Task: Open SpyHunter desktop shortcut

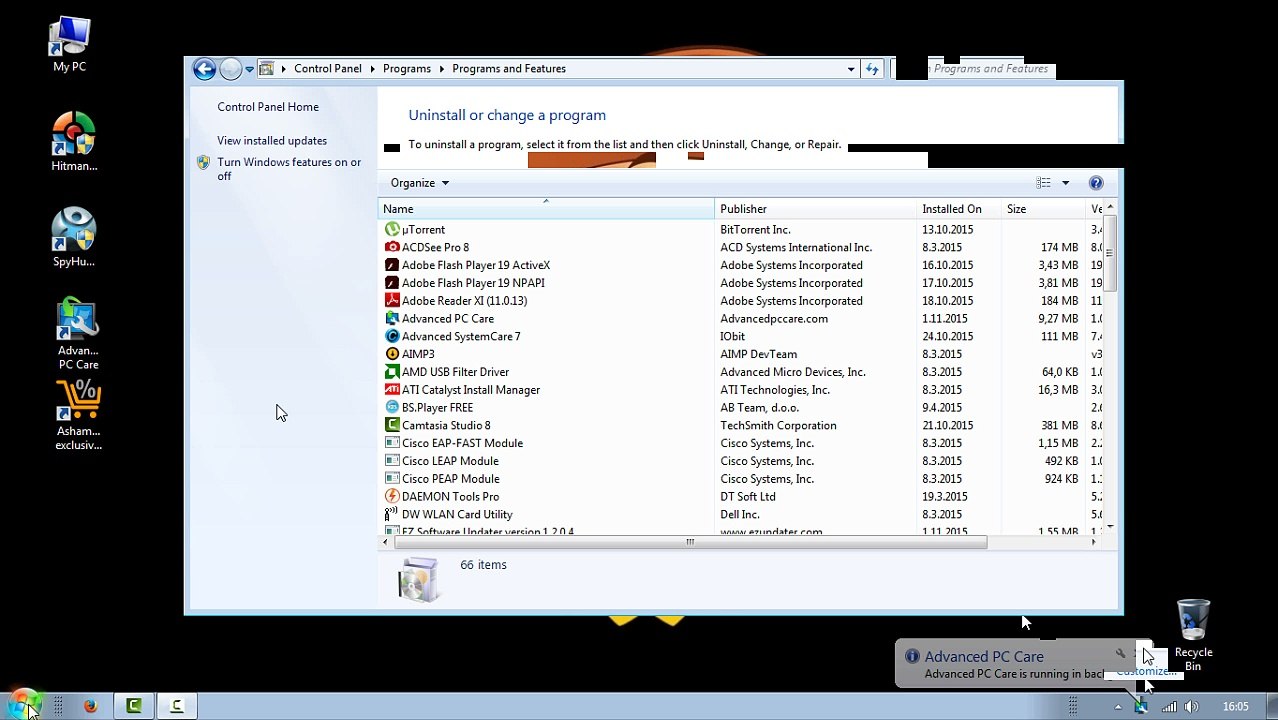Action: (74, 238)
